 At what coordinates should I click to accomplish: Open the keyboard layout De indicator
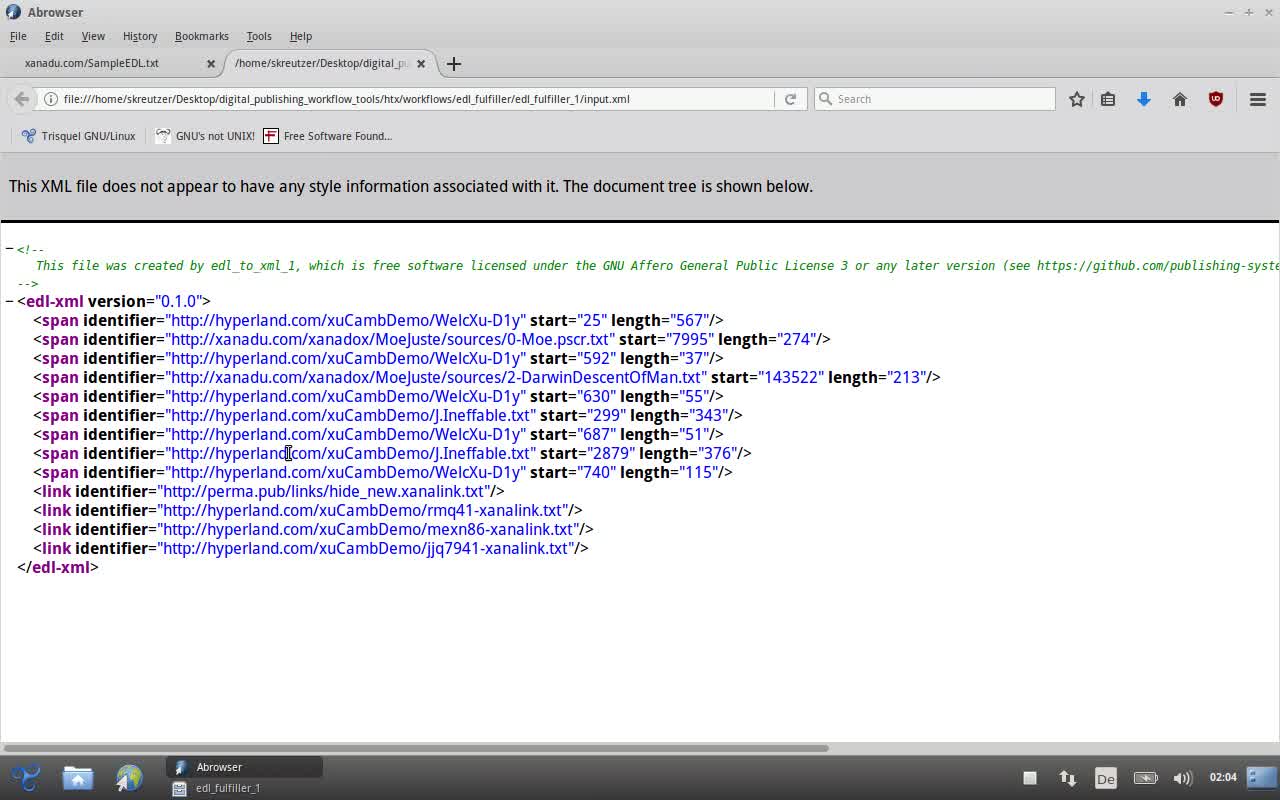point(1105,777)
